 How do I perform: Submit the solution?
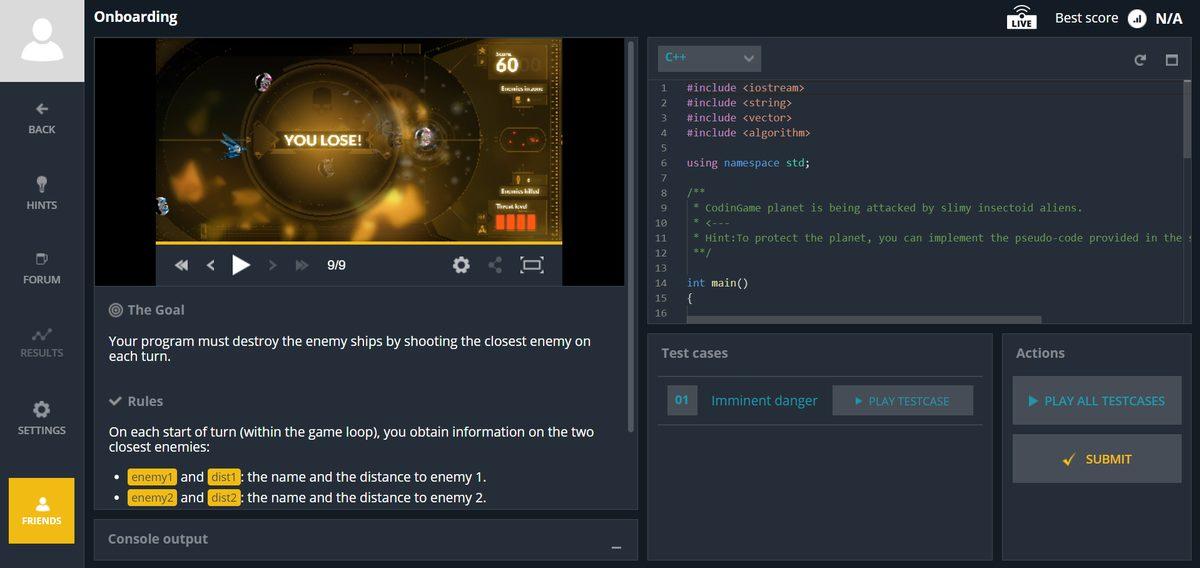1097,459
